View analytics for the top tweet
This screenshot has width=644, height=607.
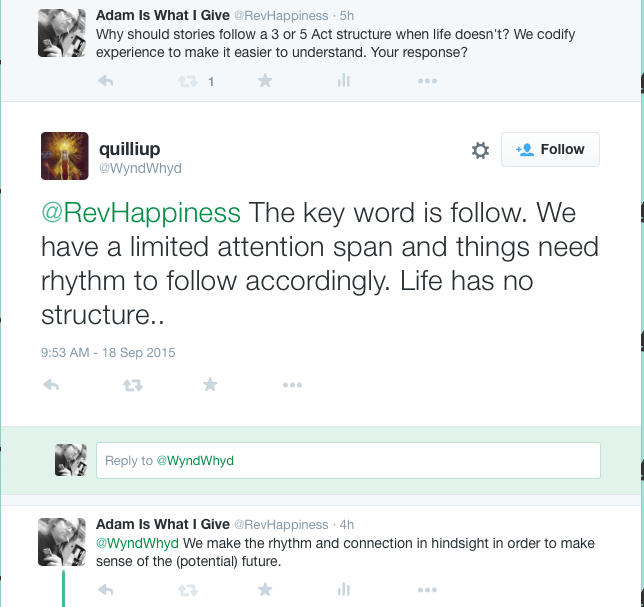pyautogui.click(x=343, y=81)
